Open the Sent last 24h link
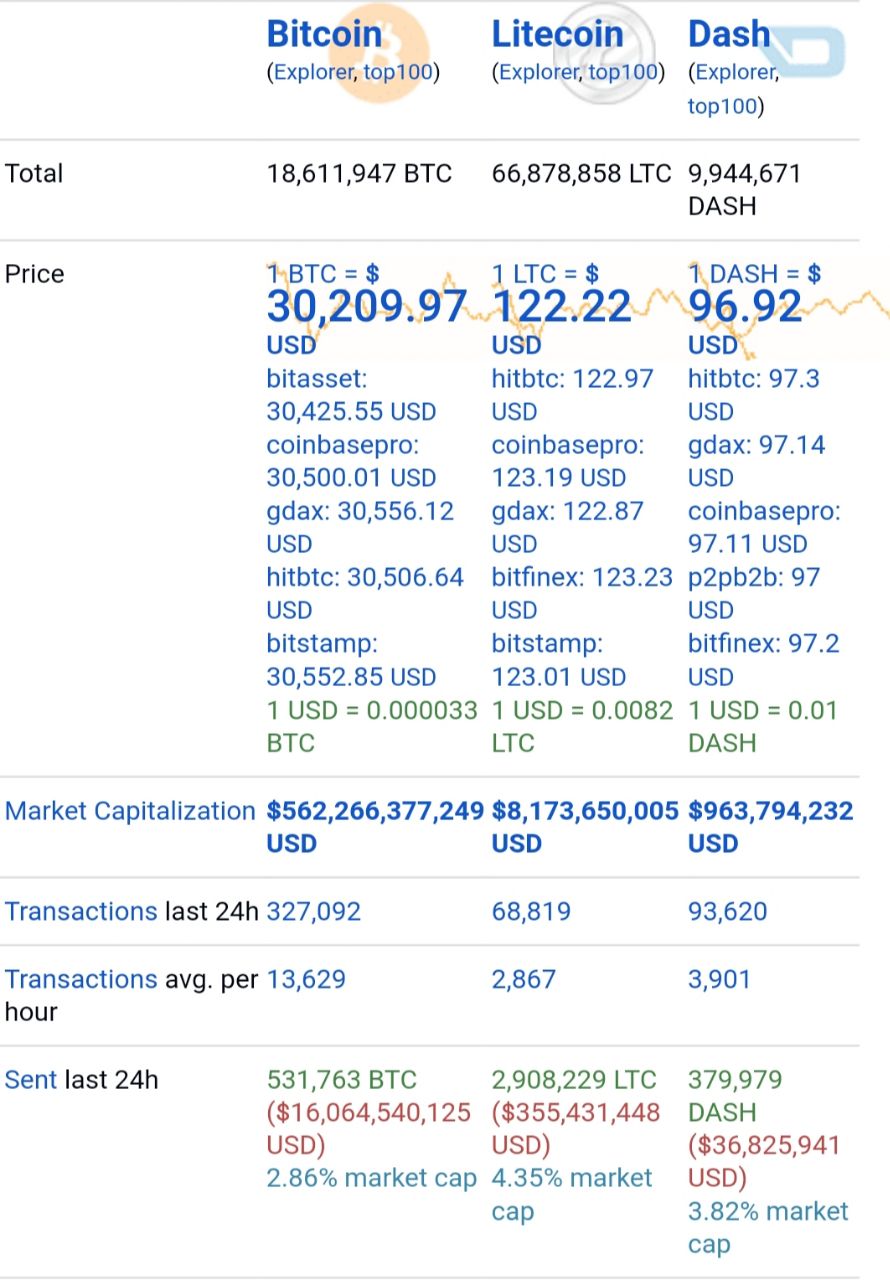 tap(31, 1080)
